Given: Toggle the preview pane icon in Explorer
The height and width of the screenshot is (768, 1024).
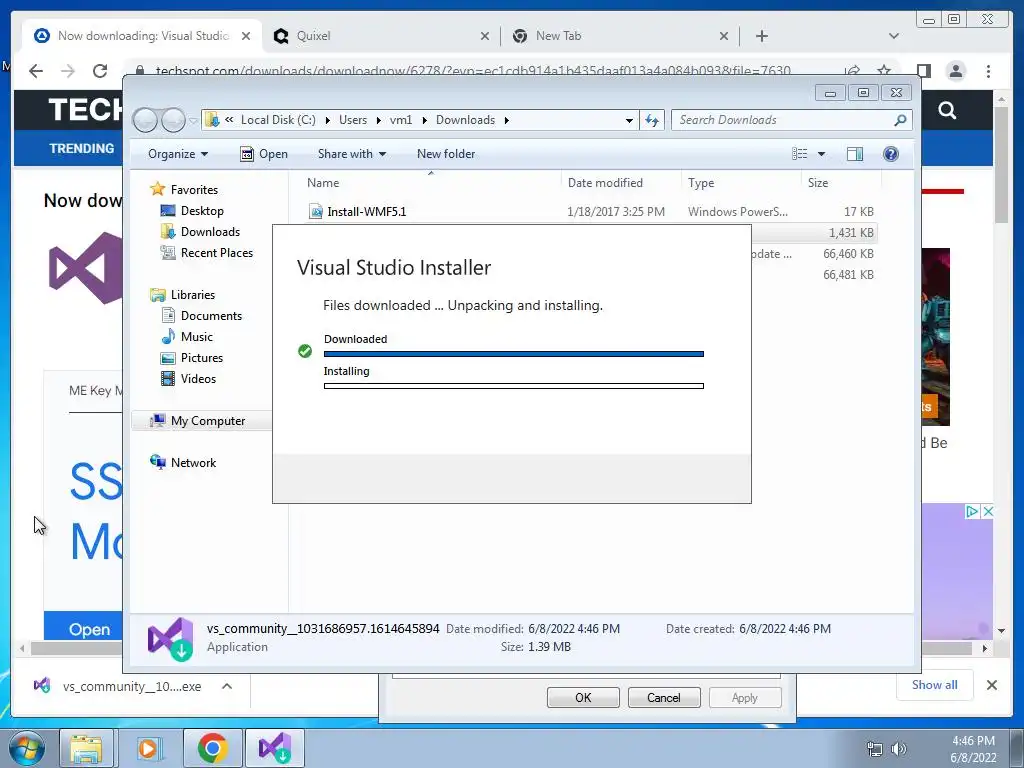Looking at the screenshot, I should coord(855,154).
